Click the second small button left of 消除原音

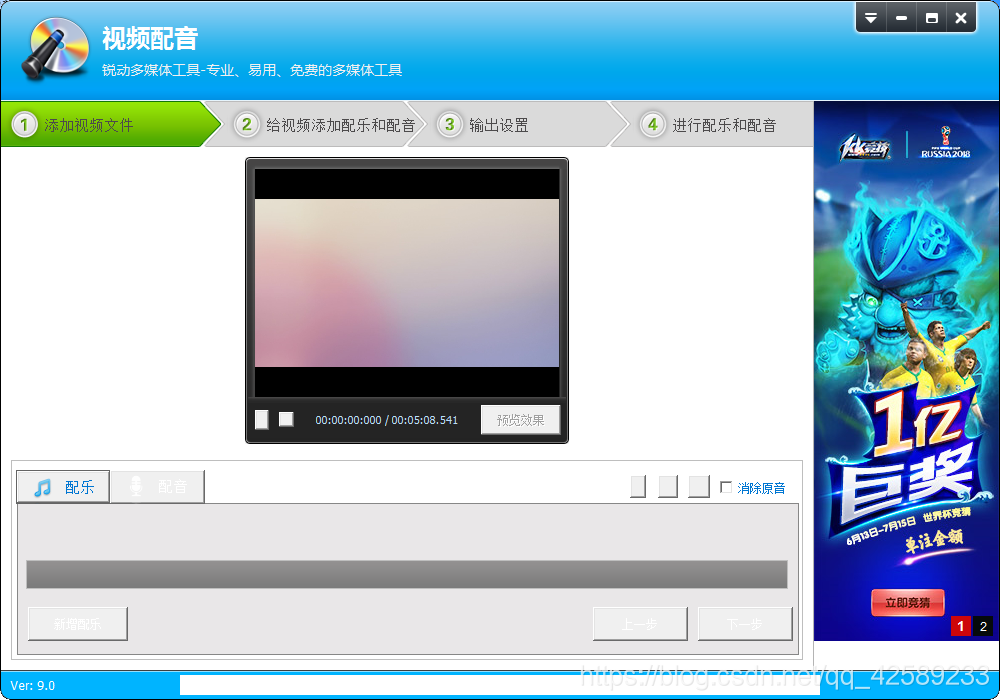668,486
